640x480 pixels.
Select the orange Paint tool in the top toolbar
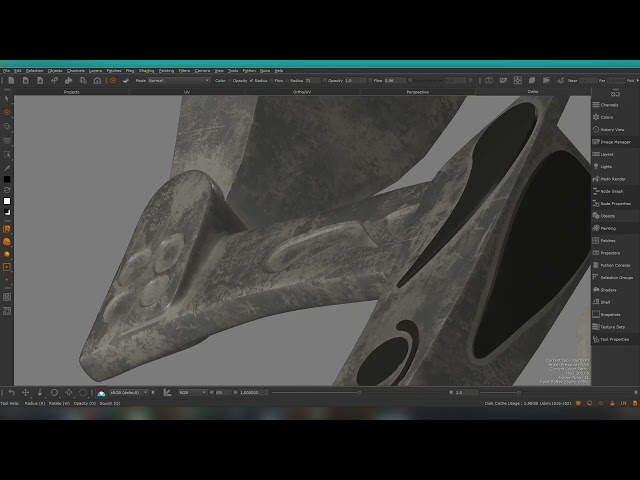(x=113, y=80)
